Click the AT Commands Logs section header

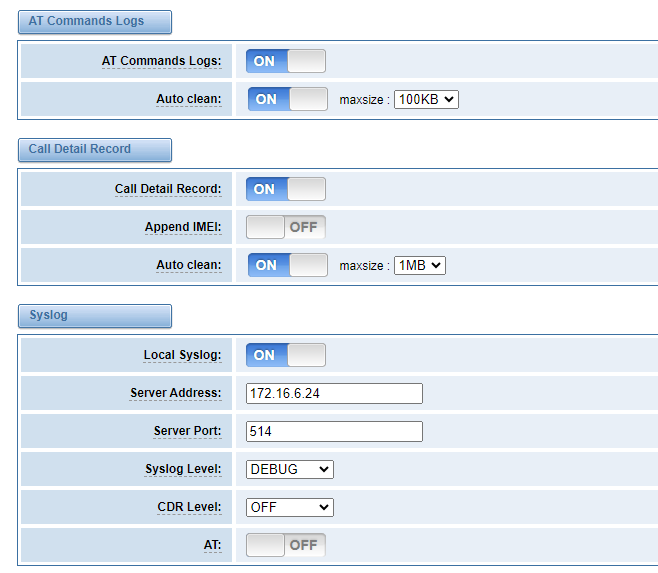(x=95, y=22)
